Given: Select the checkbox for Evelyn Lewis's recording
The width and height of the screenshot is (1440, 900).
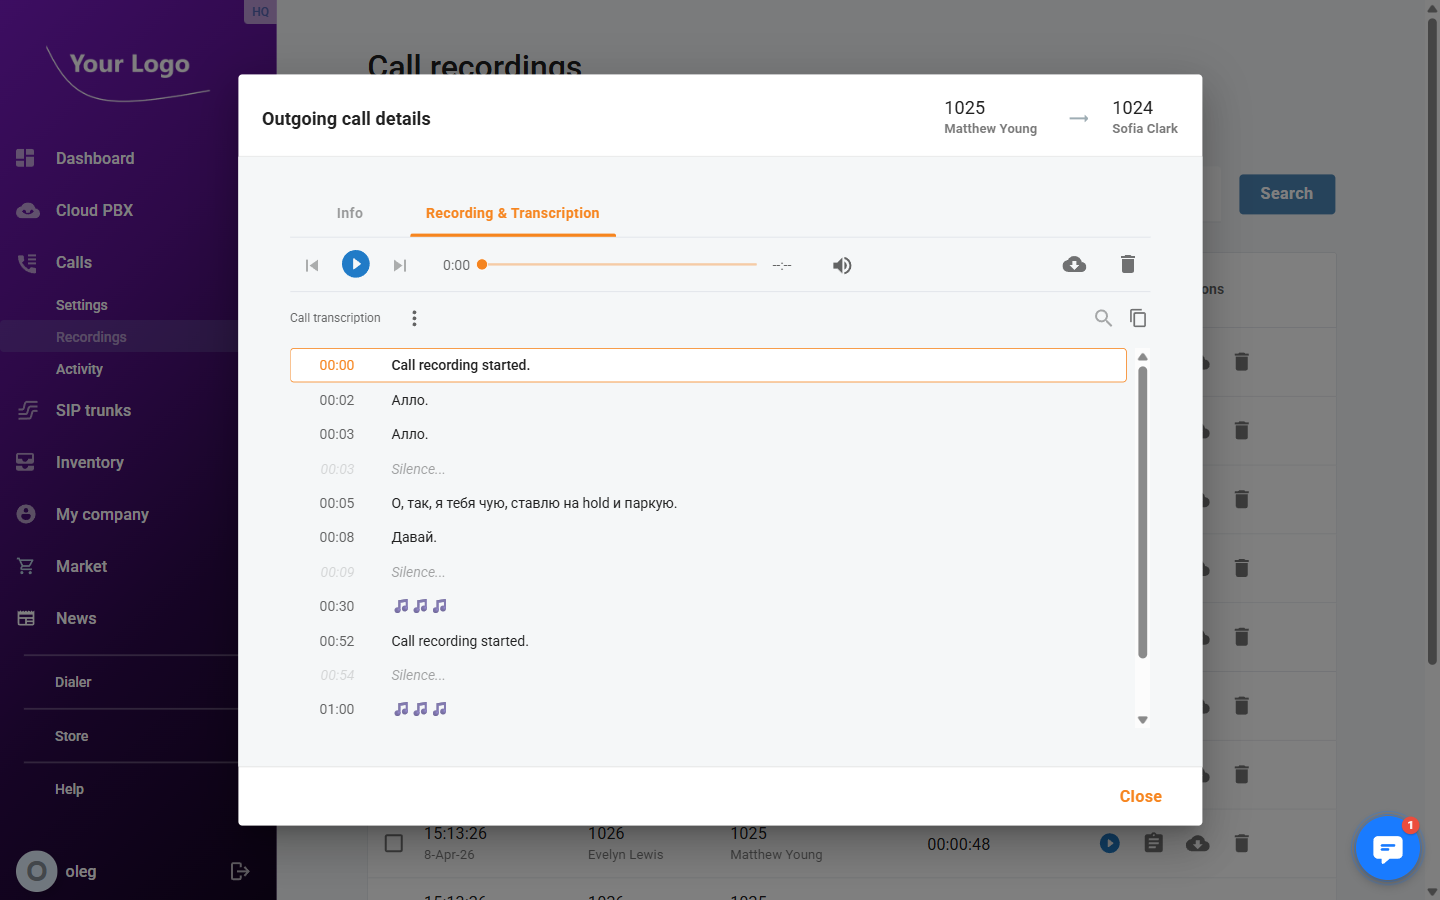Looking at the screenshot, I should [x=393, y=843].
